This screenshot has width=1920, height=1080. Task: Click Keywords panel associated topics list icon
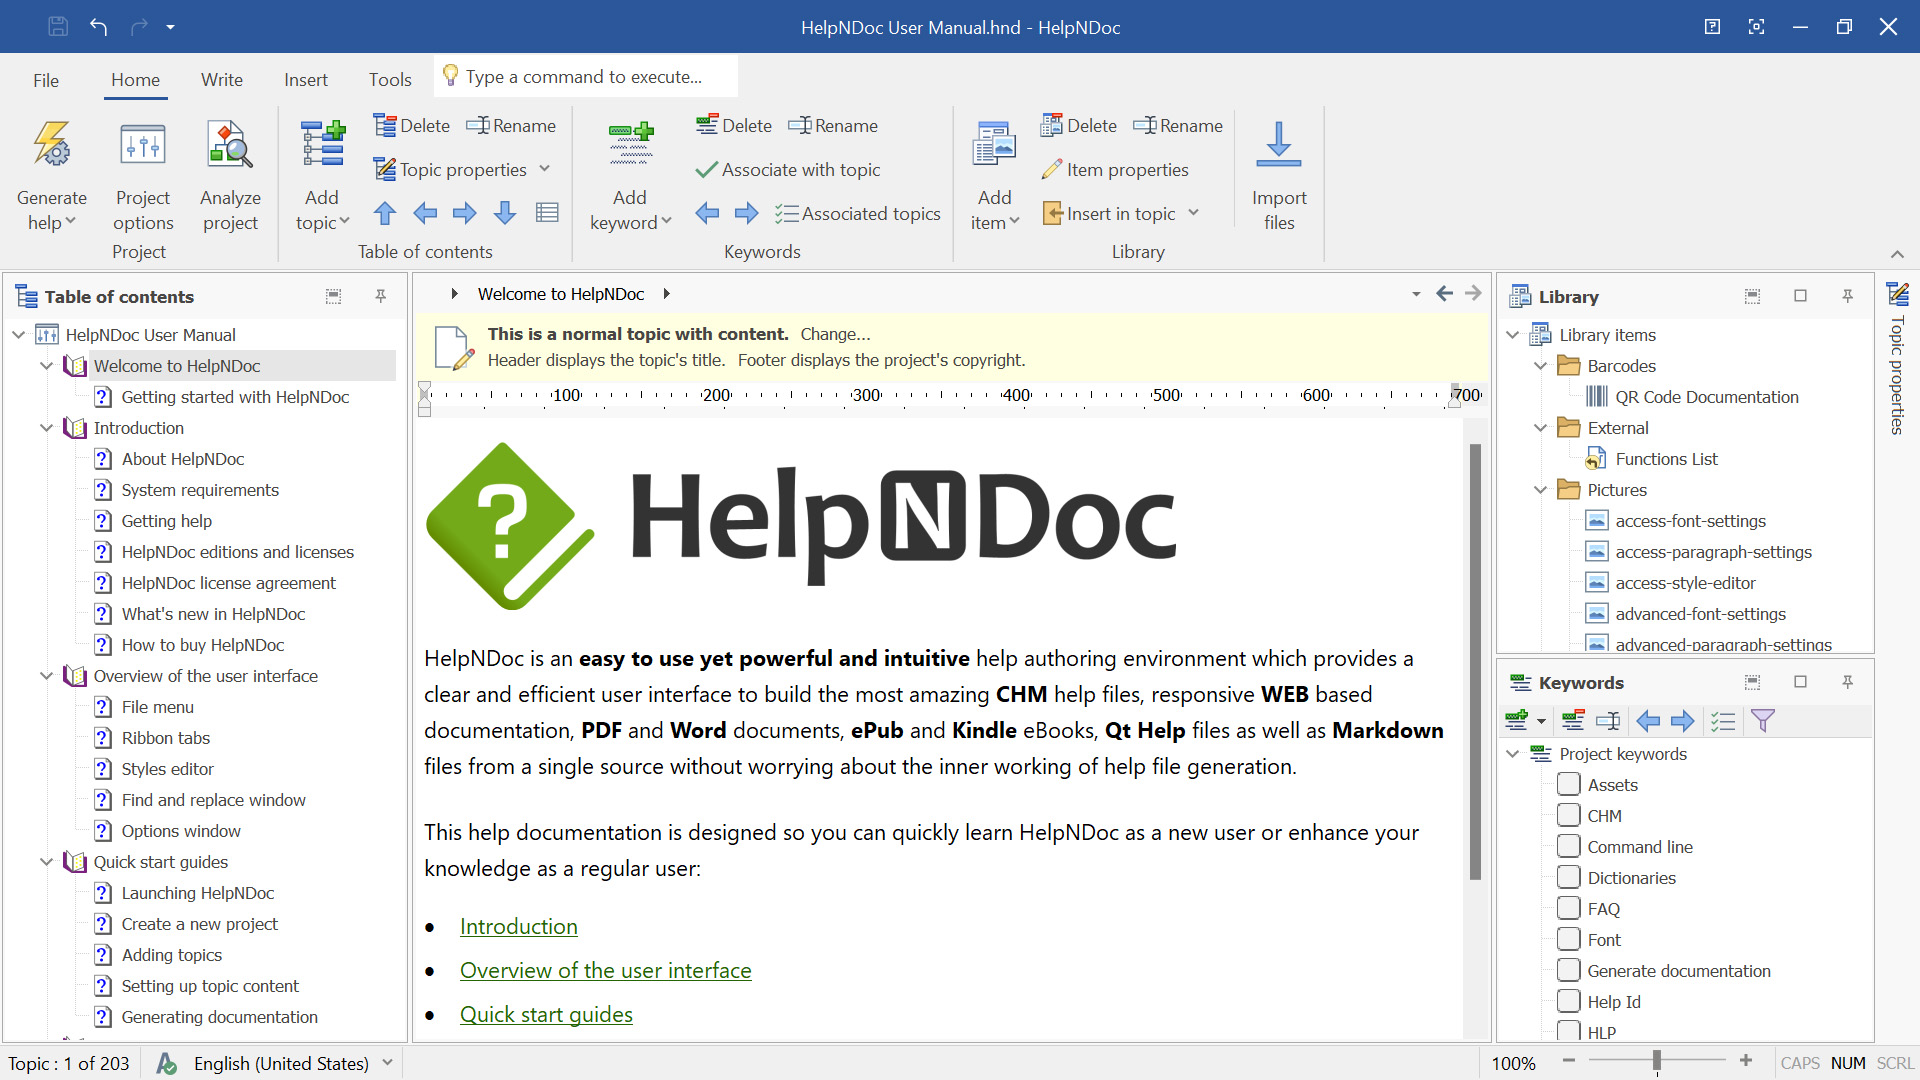(1723, 721)
